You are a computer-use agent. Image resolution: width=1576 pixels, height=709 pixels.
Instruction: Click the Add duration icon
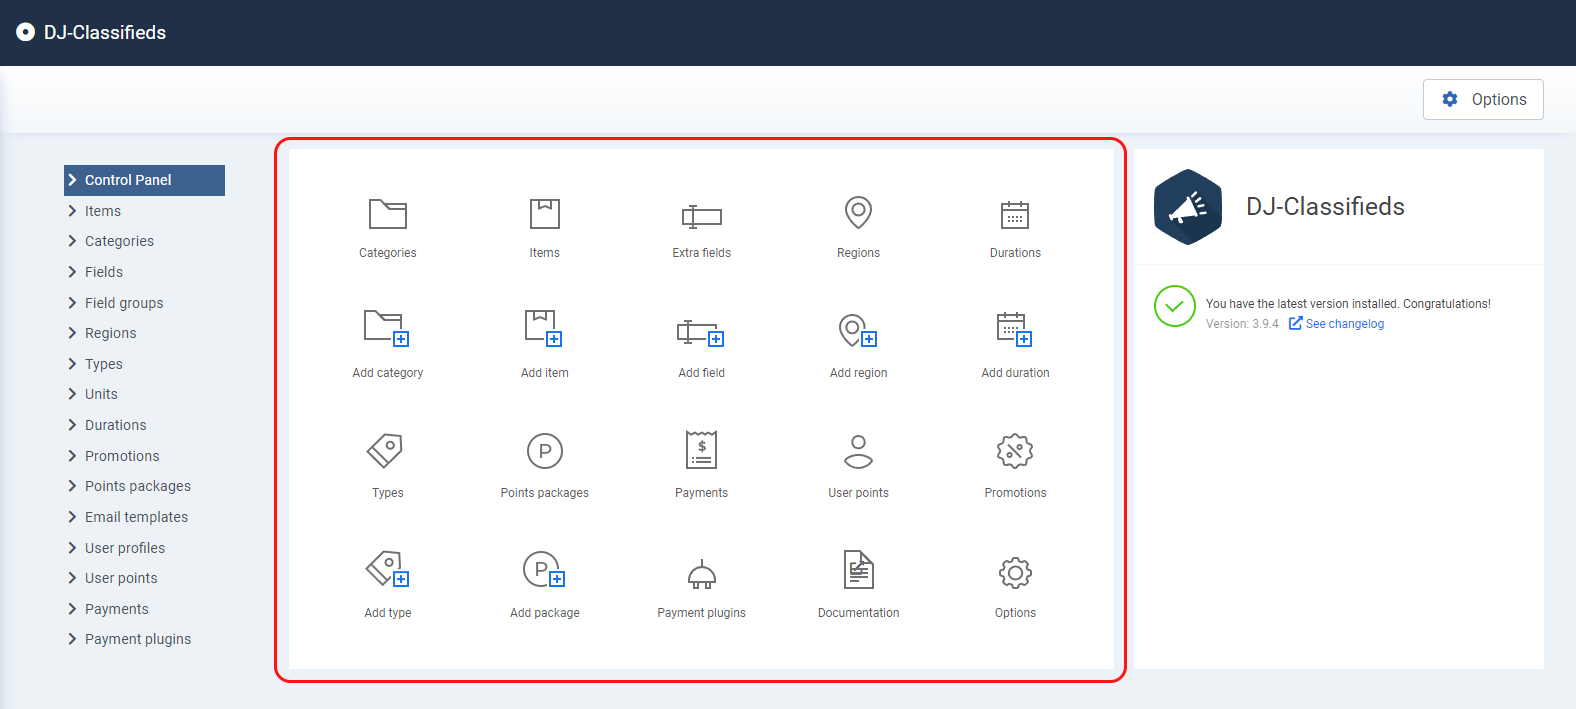point(1015,328)
